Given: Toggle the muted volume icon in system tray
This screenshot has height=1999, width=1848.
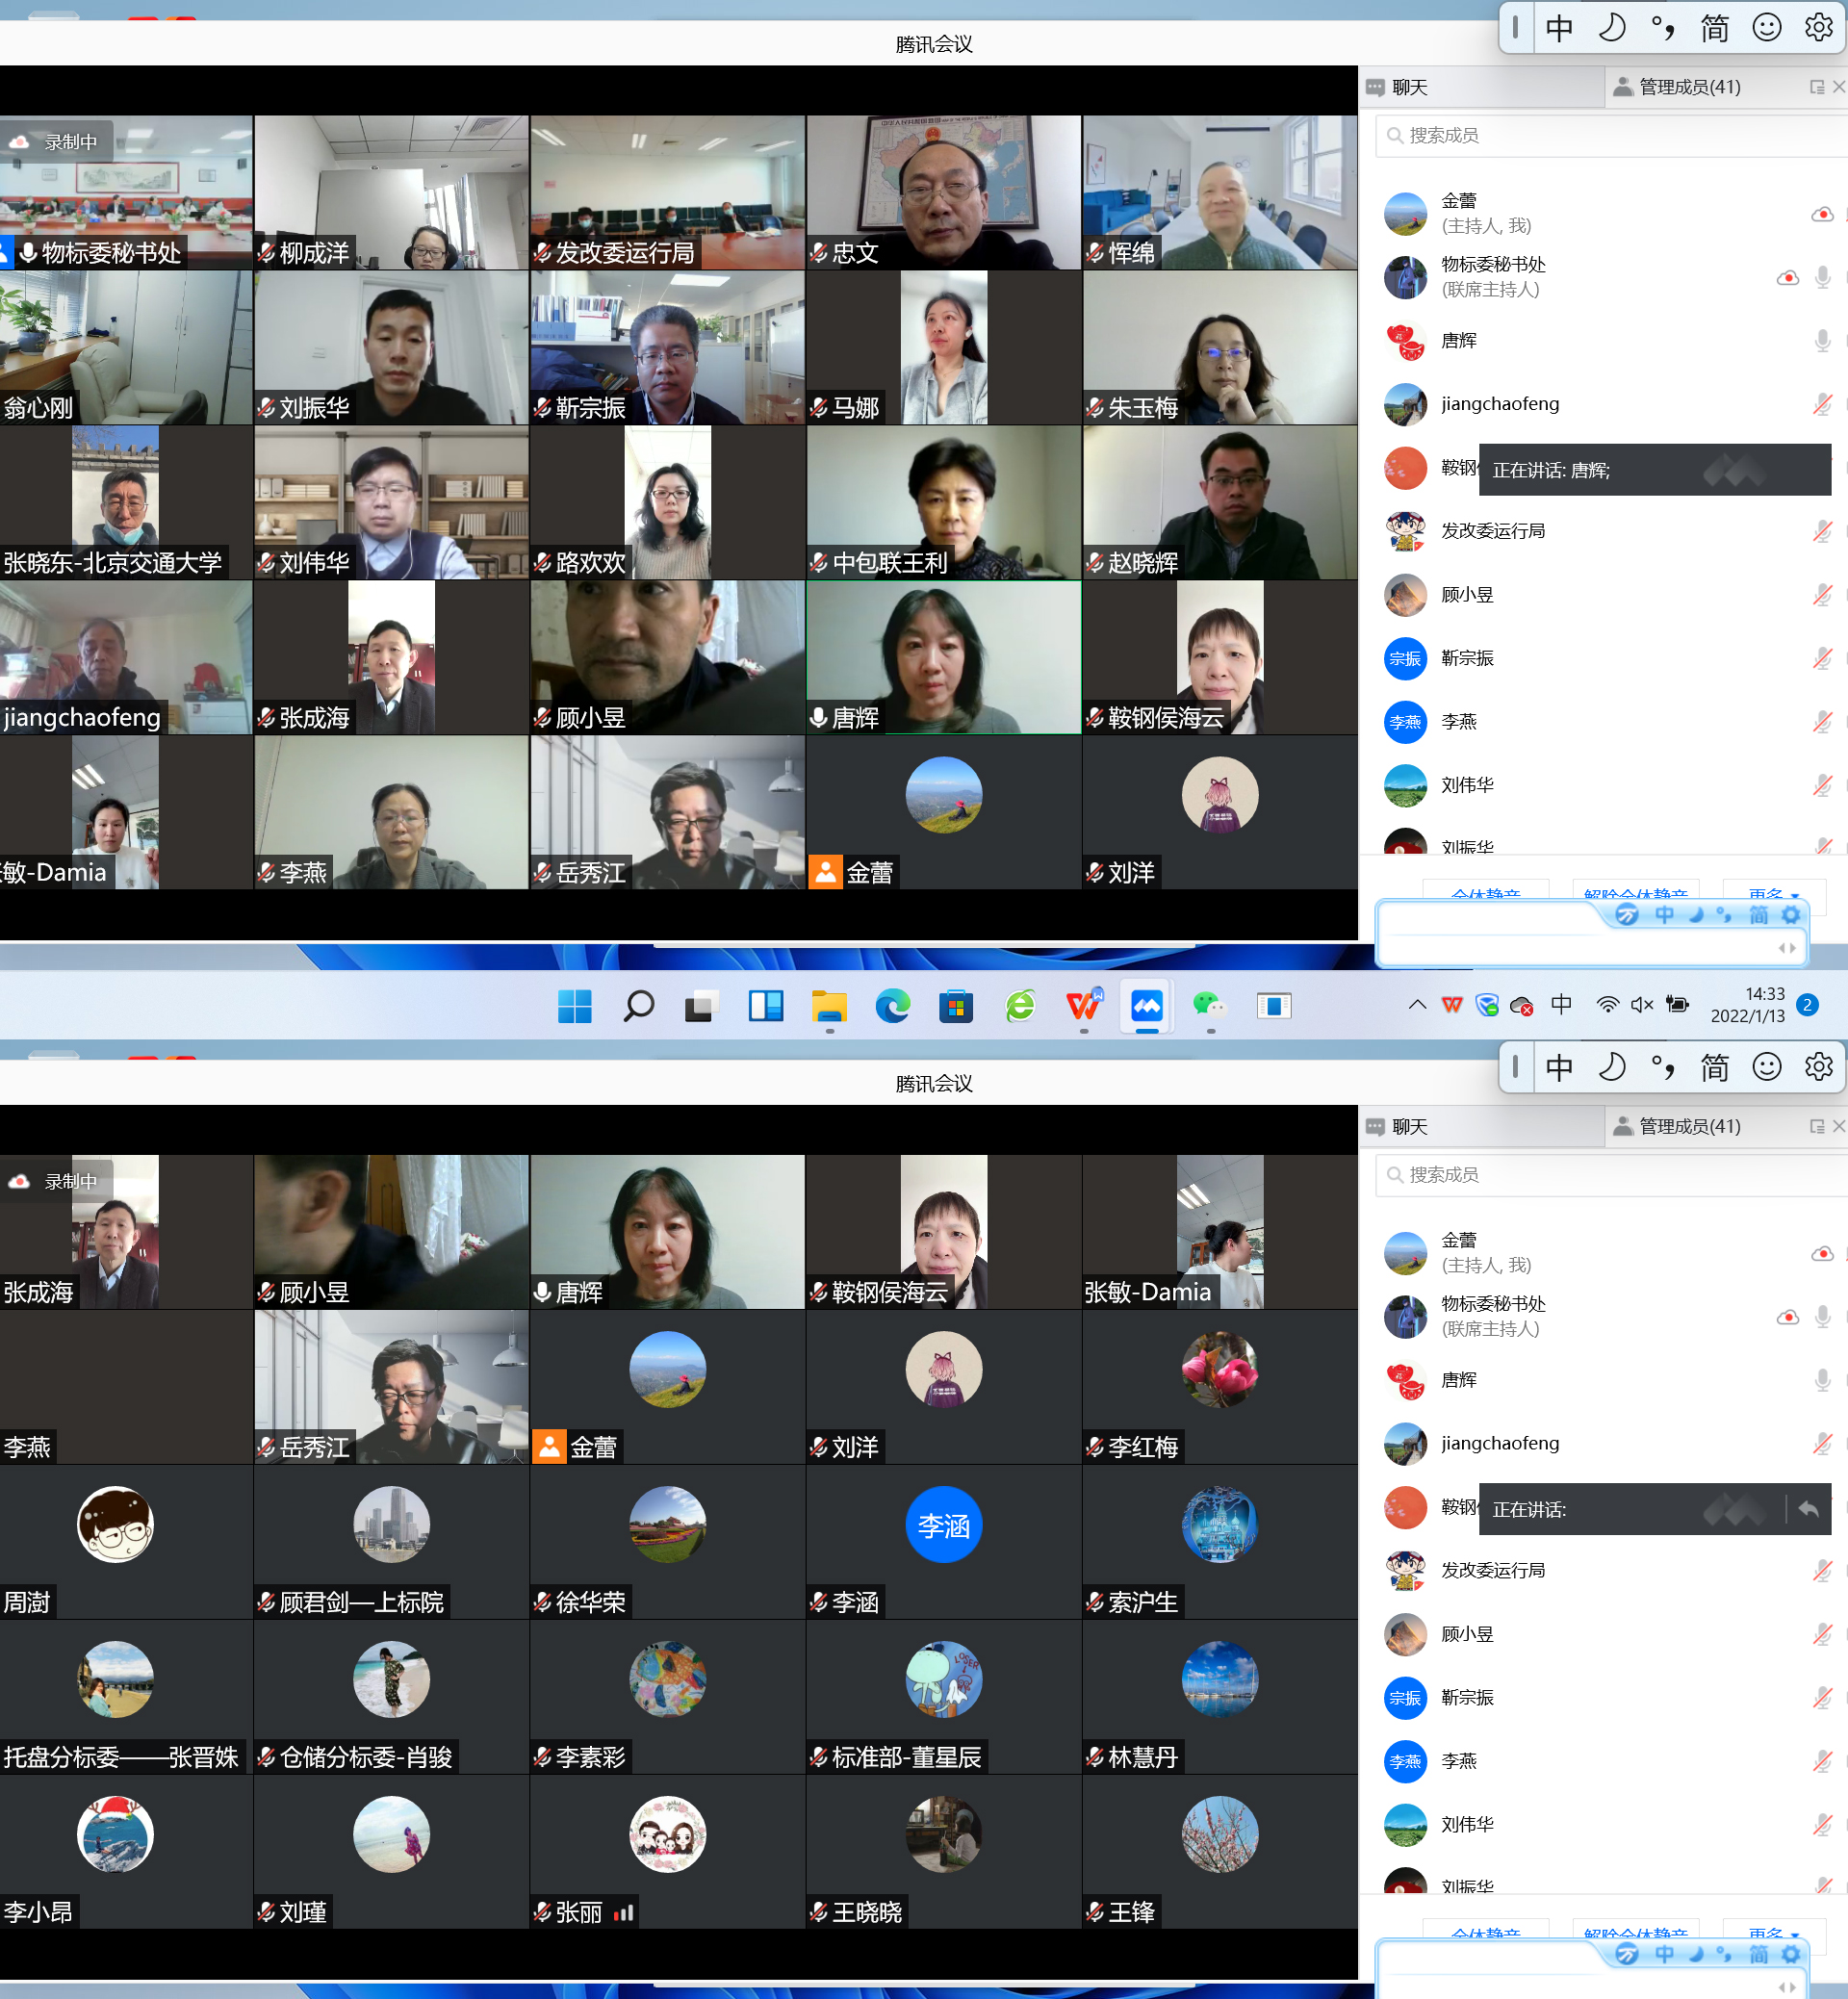Looking at the screenshot, I should pos(1641,1005).
